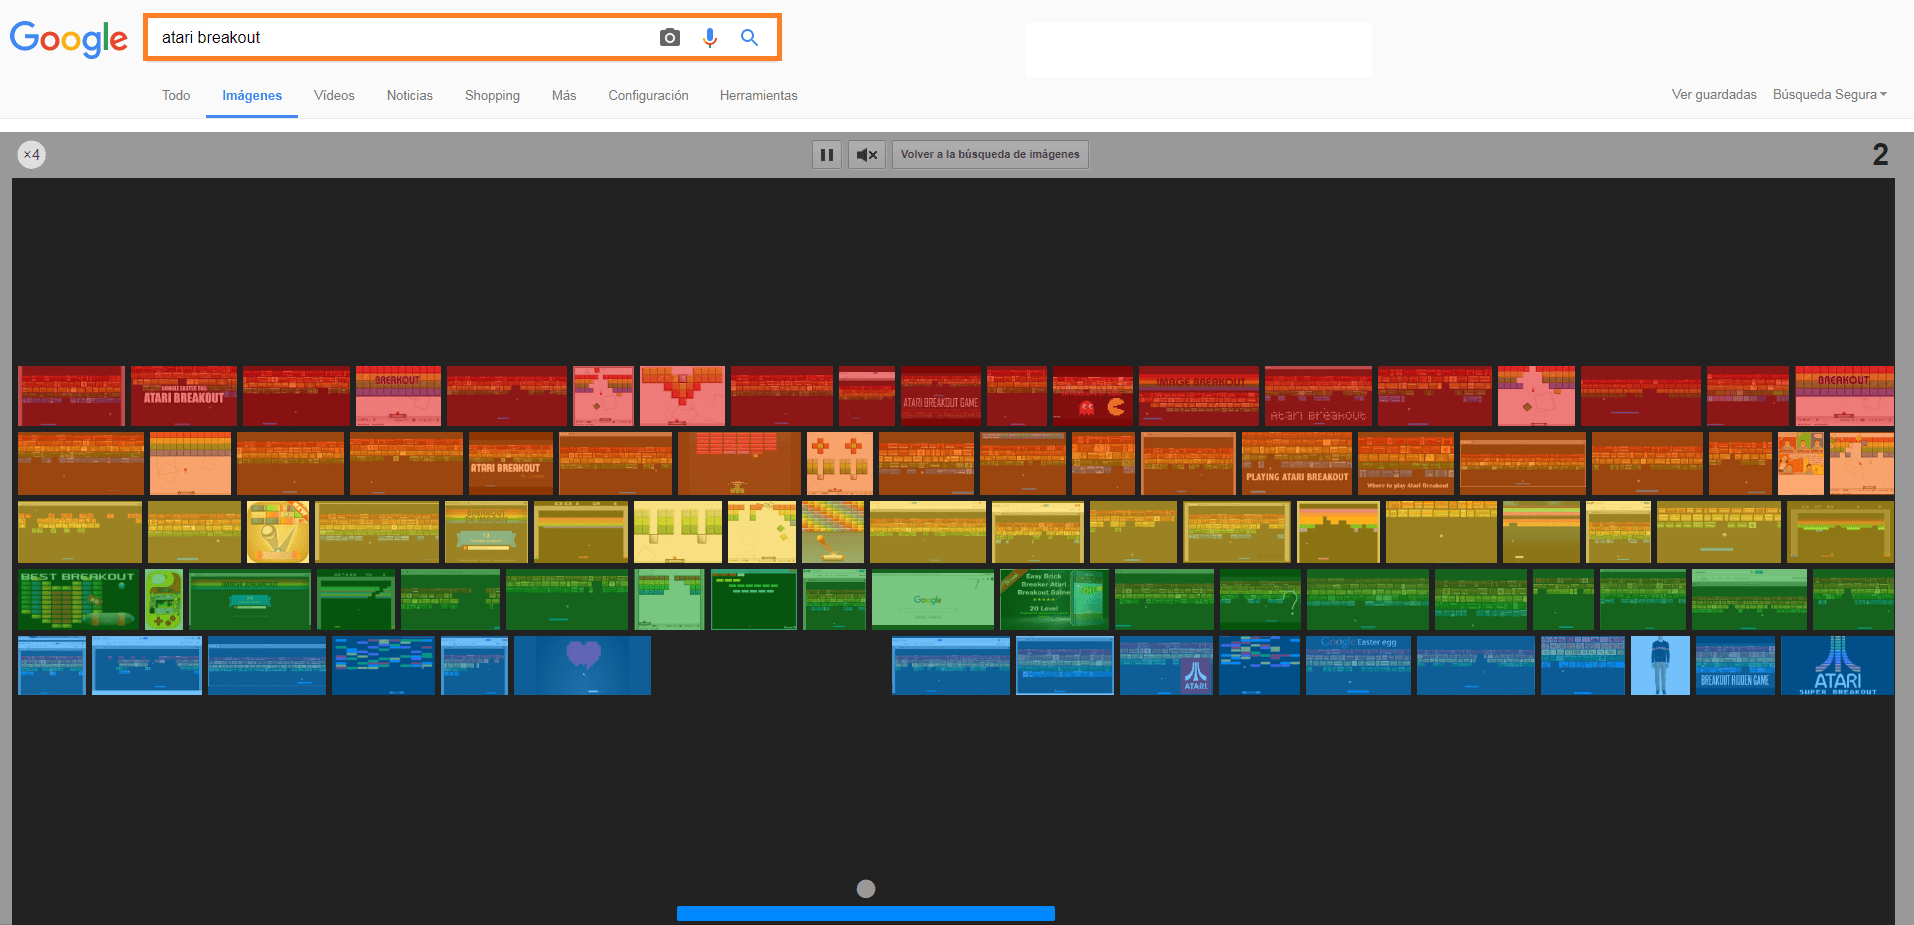This screenshot has height=925, width=1914.
Task: Click the ATARI BREAKOUT GAME red brick
Action: [941, 396]
